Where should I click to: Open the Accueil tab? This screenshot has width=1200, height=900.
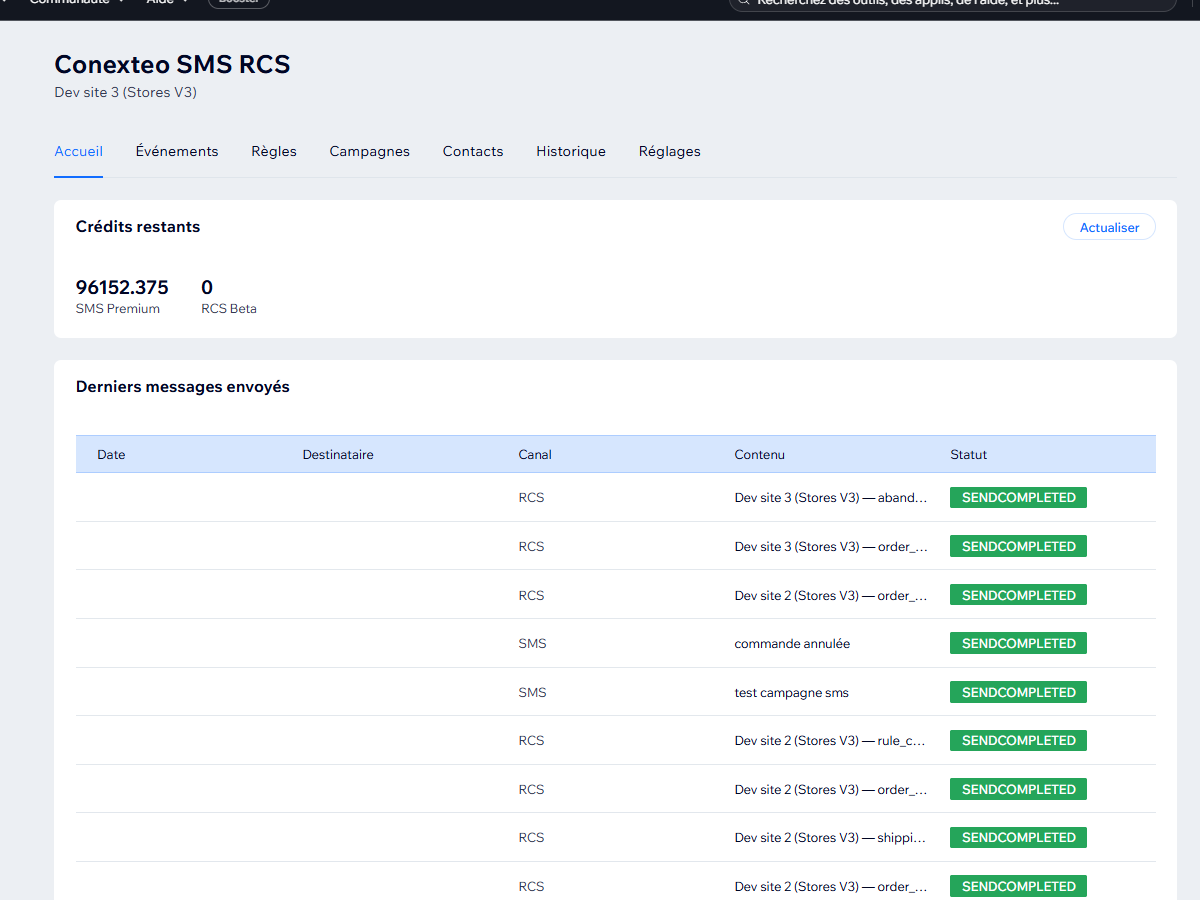(x=78, y=152)
